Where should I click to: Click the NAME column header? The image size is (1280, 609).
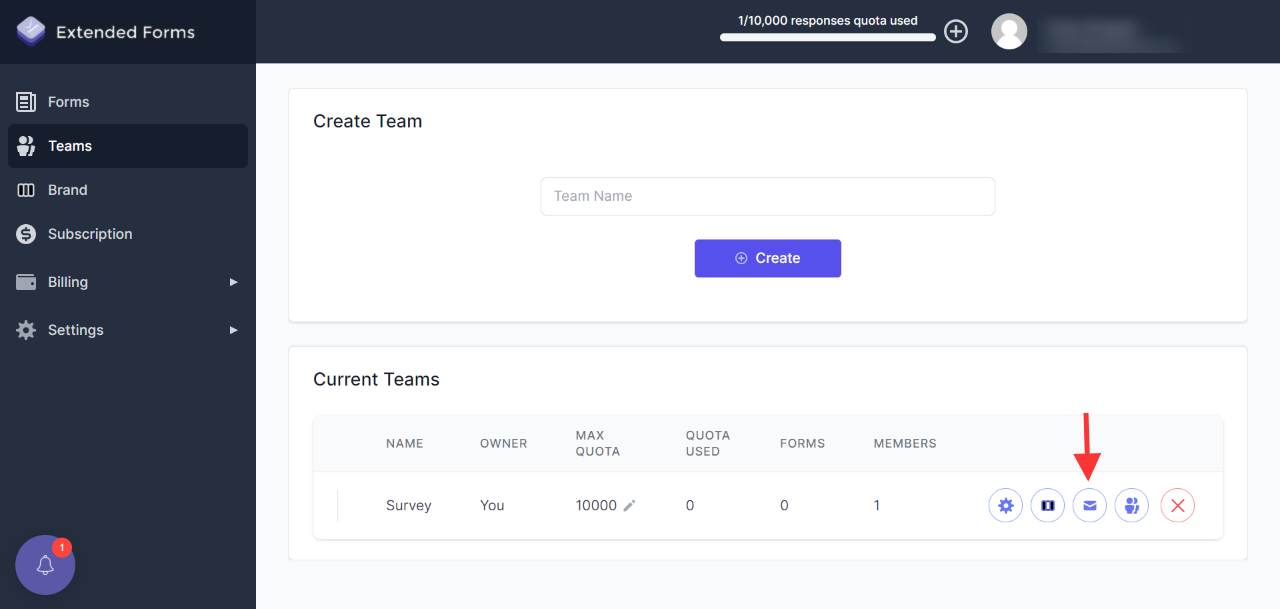[x=405, y=443]
